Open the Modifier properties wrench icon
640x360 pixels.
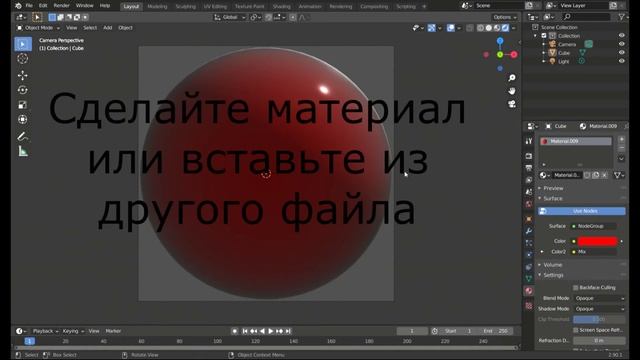[x=529, y=231]
